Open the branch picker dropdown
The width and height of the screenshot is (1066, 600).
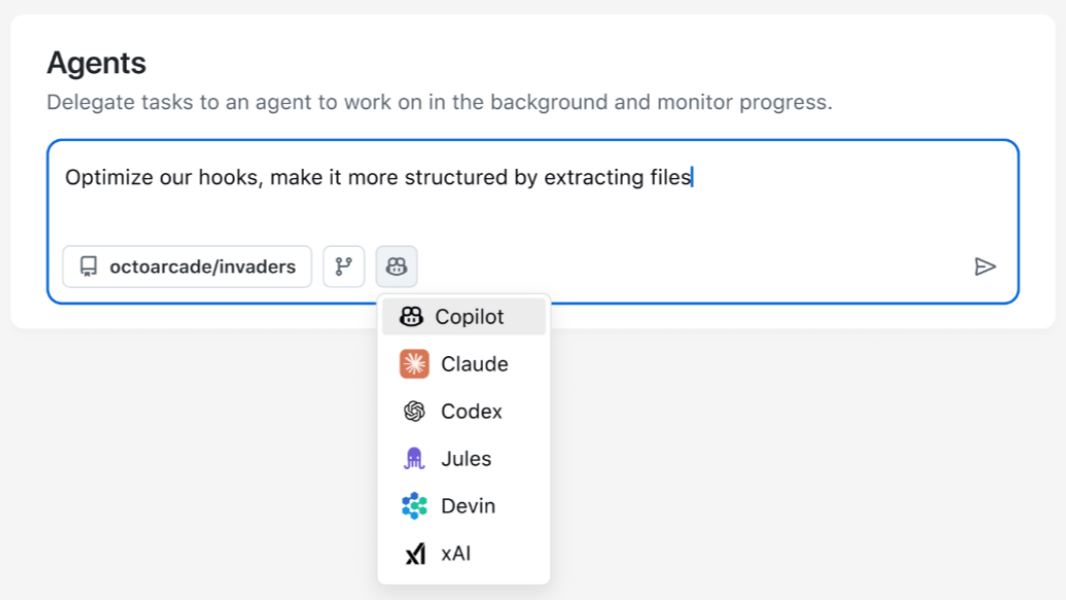point(343,266)
